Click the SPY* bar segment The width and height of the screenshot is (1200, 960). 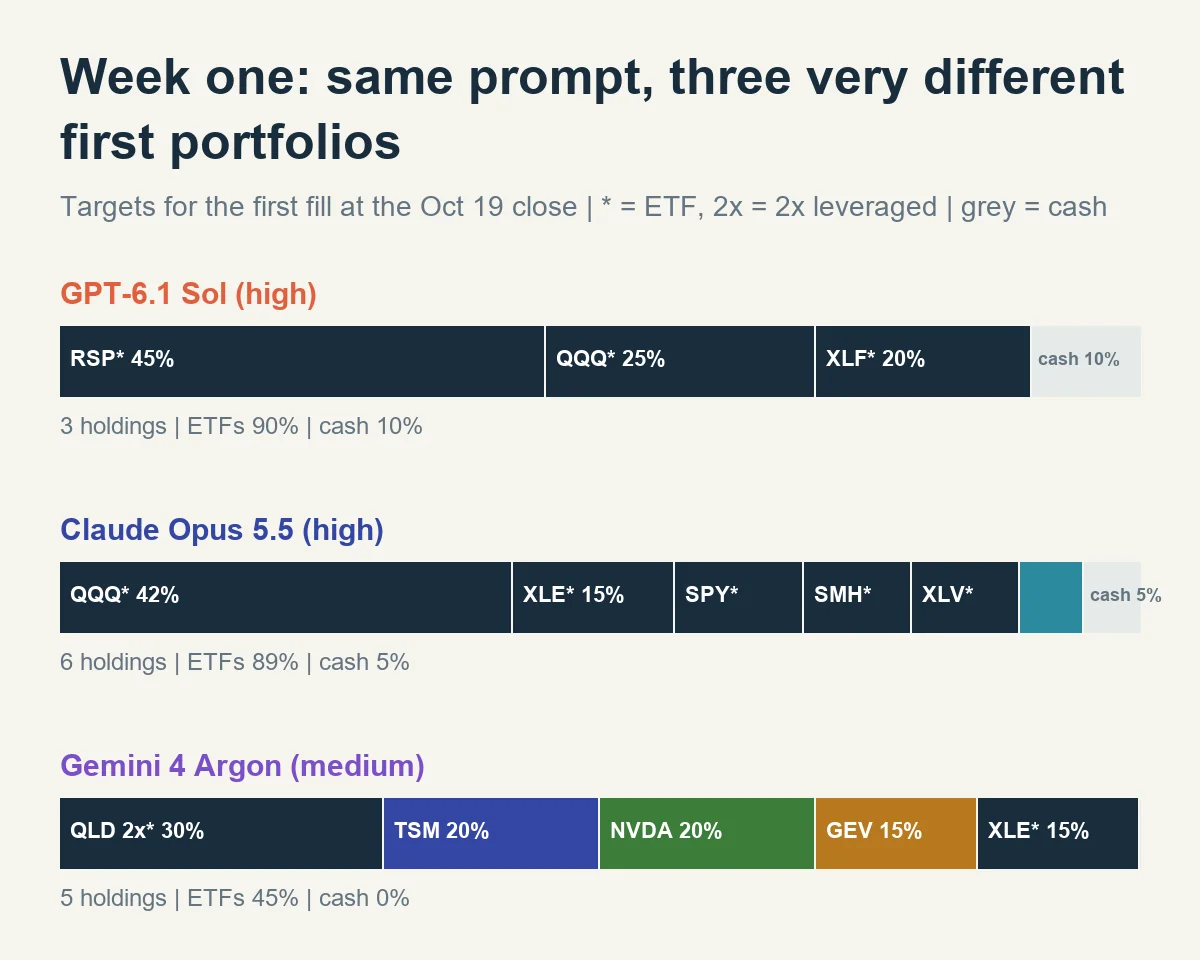739,597
